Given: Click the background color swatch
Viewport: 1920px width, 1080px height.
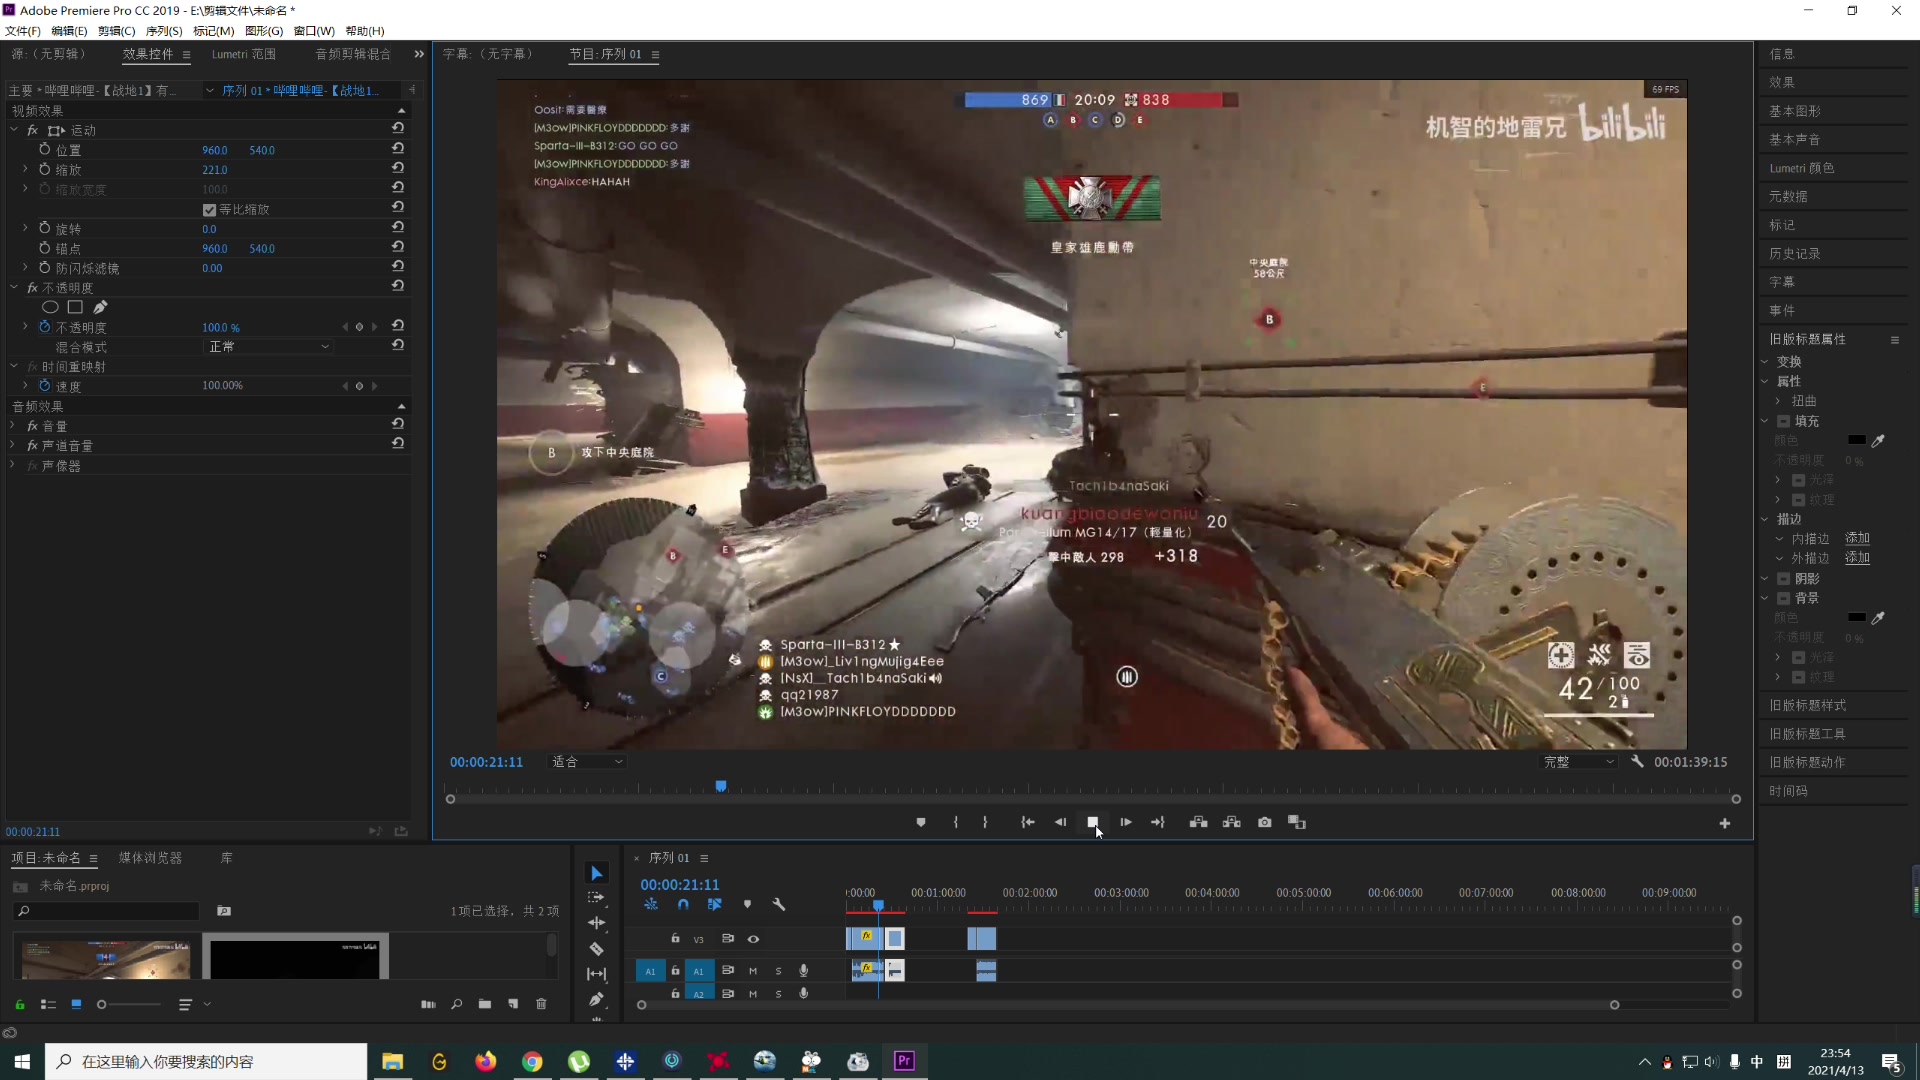Looking at the screenshot, I should (1857, 618).
